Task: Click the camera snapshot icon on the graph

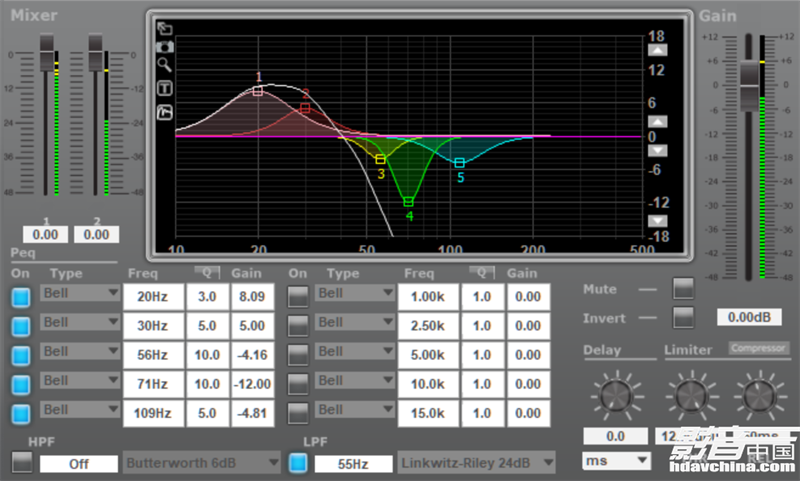Action: (x=164, y=46)
